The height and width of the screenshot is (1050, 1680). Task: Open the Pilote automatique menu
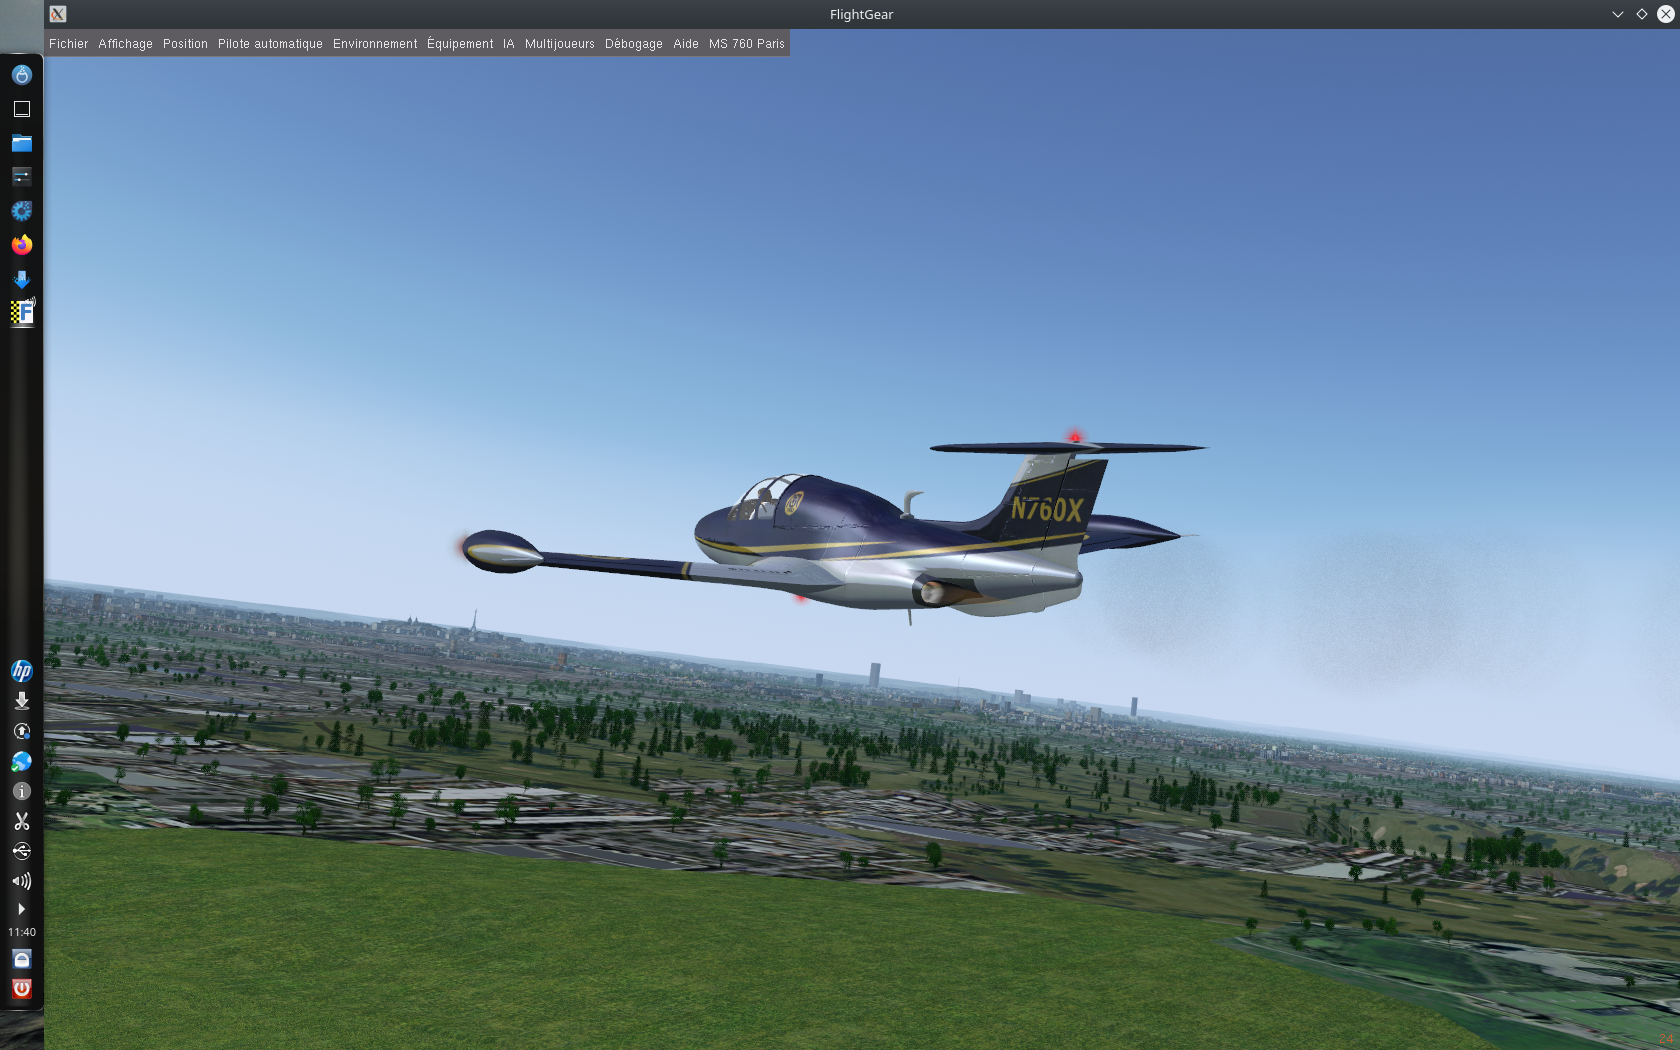(x=270, y=44)
